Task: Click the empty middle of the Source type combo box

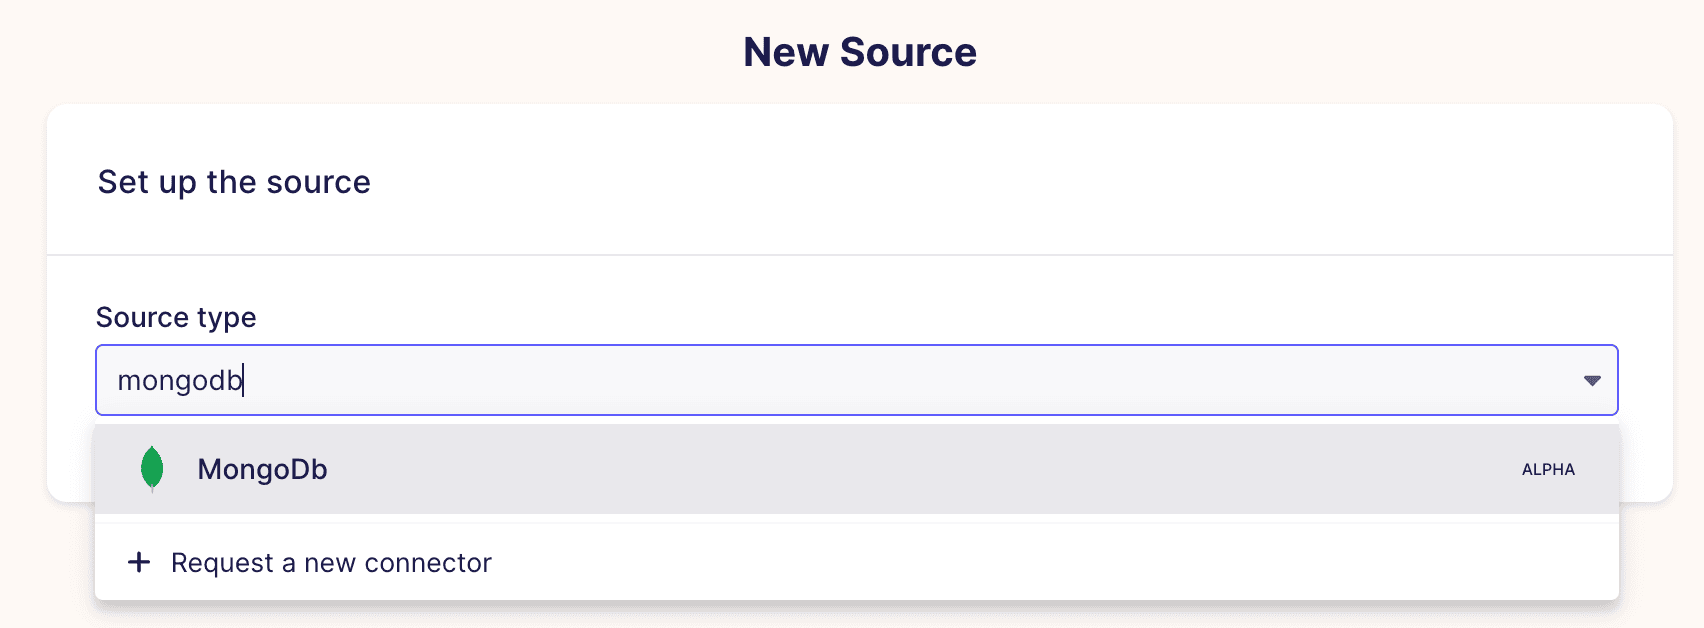Action: pos(900,381)
